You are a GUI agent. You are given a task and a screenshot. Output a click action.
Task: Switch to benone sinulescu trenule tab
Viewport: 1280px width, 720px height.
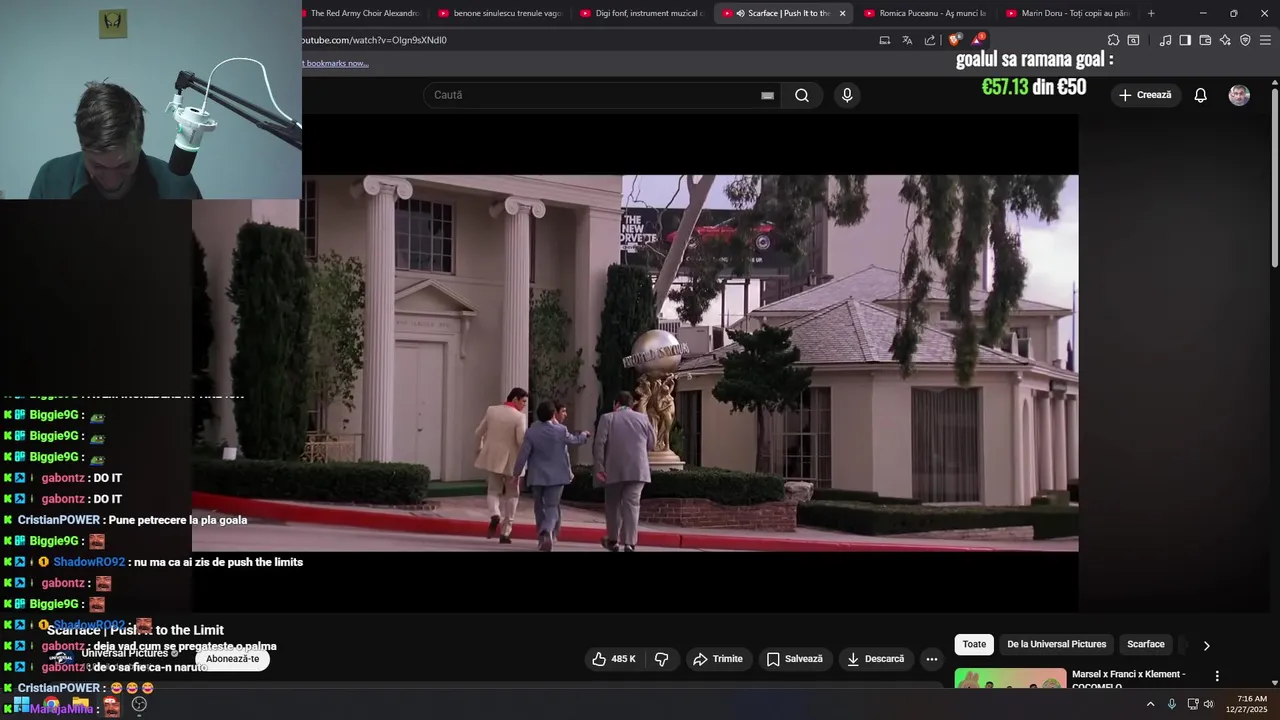tap(500, 13)
